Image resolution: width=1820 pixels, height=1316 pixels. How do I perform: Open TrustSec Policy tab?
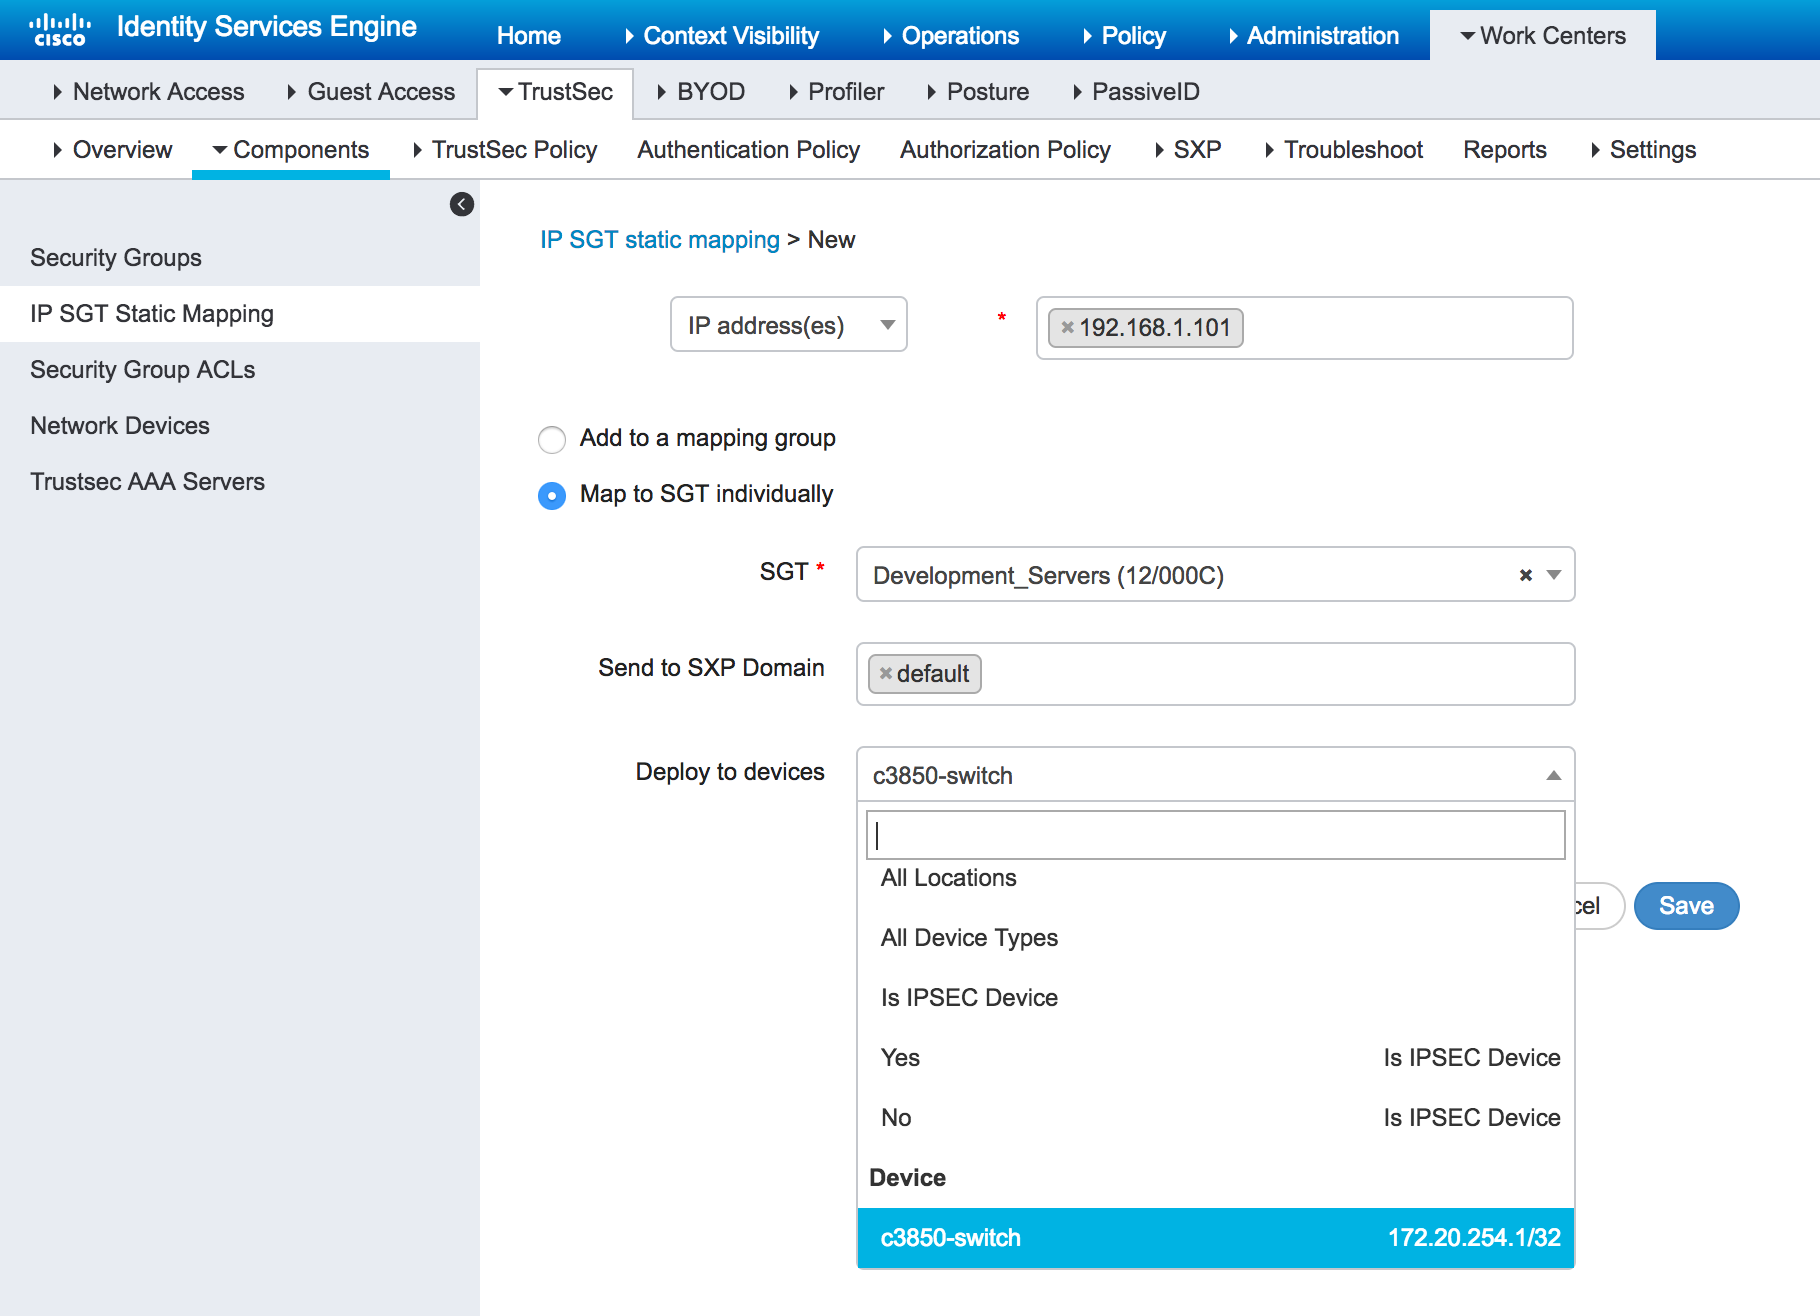(x=504, y=150)
